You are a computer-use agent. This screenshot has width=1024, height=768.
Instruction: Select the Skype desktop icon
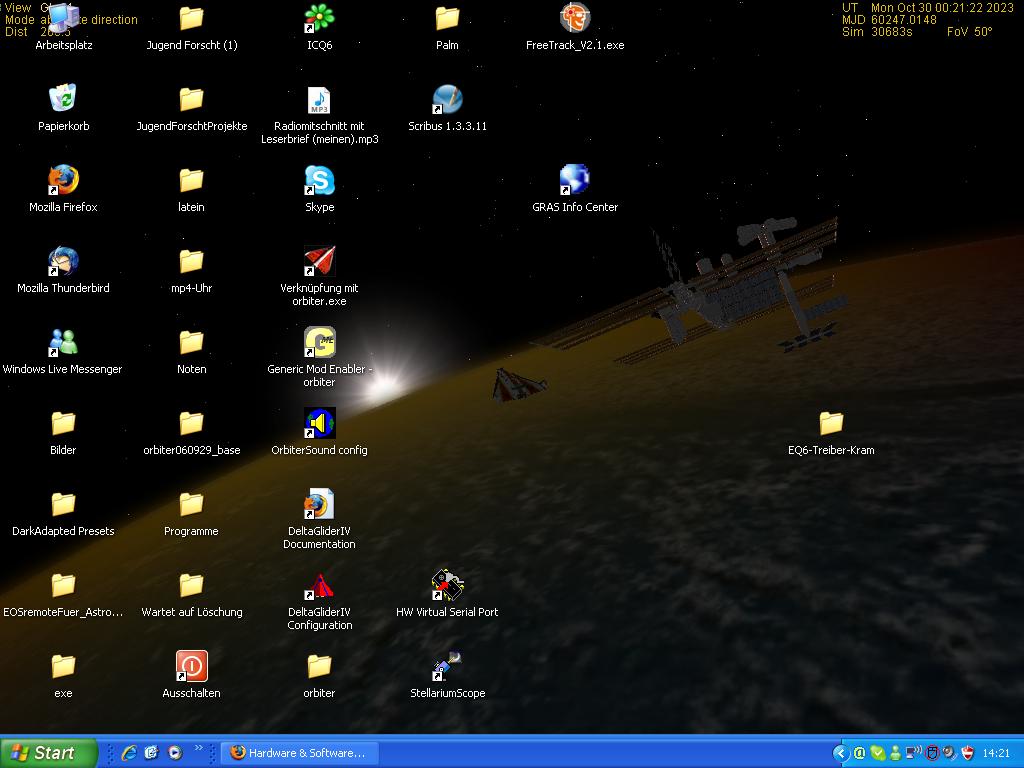pos(319,181)
